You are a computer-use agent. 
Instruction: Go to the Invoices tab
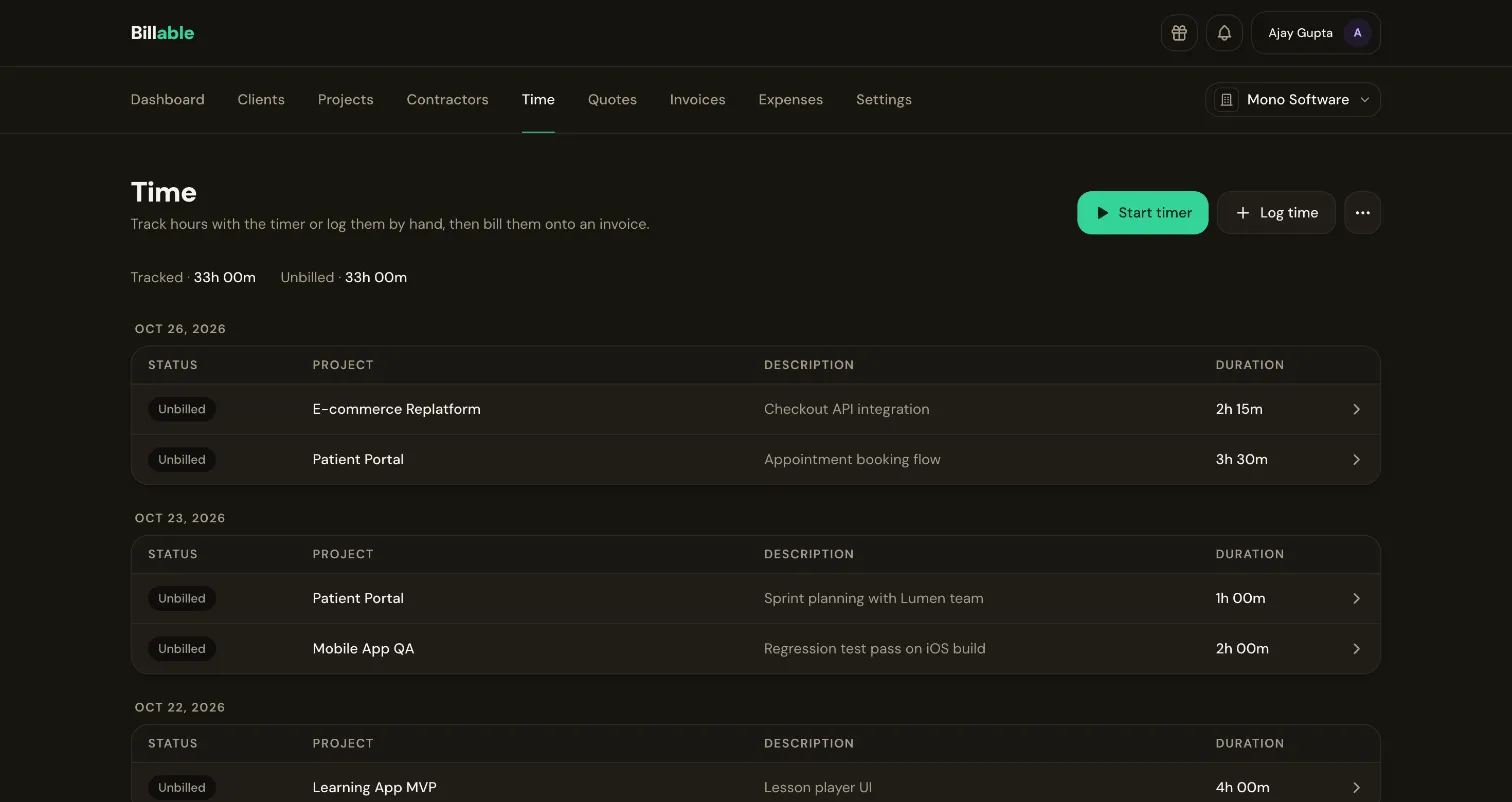click(x=698, y=100)
